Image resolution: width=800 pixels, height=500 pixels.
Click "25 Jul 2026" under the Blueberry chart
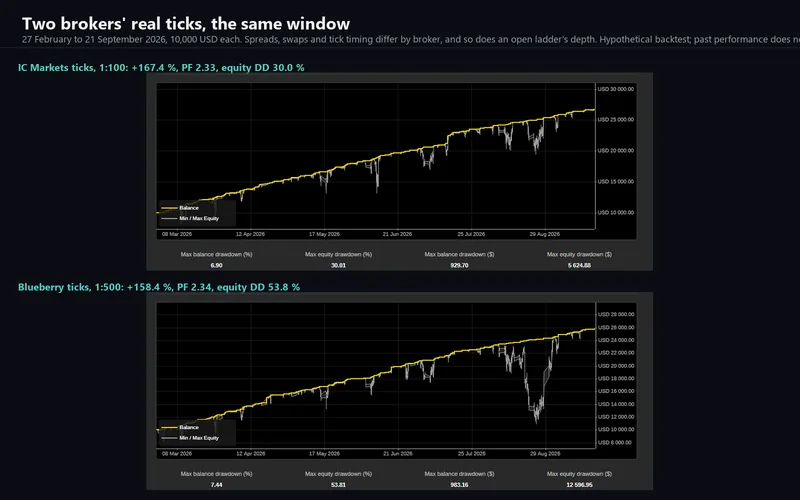click(471, 454)
